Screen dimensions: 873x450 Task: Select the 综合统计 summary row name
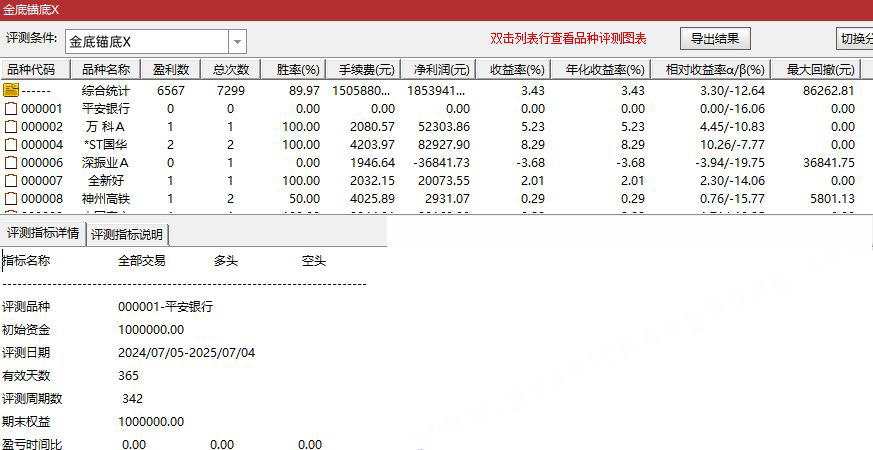pos(106,90)
